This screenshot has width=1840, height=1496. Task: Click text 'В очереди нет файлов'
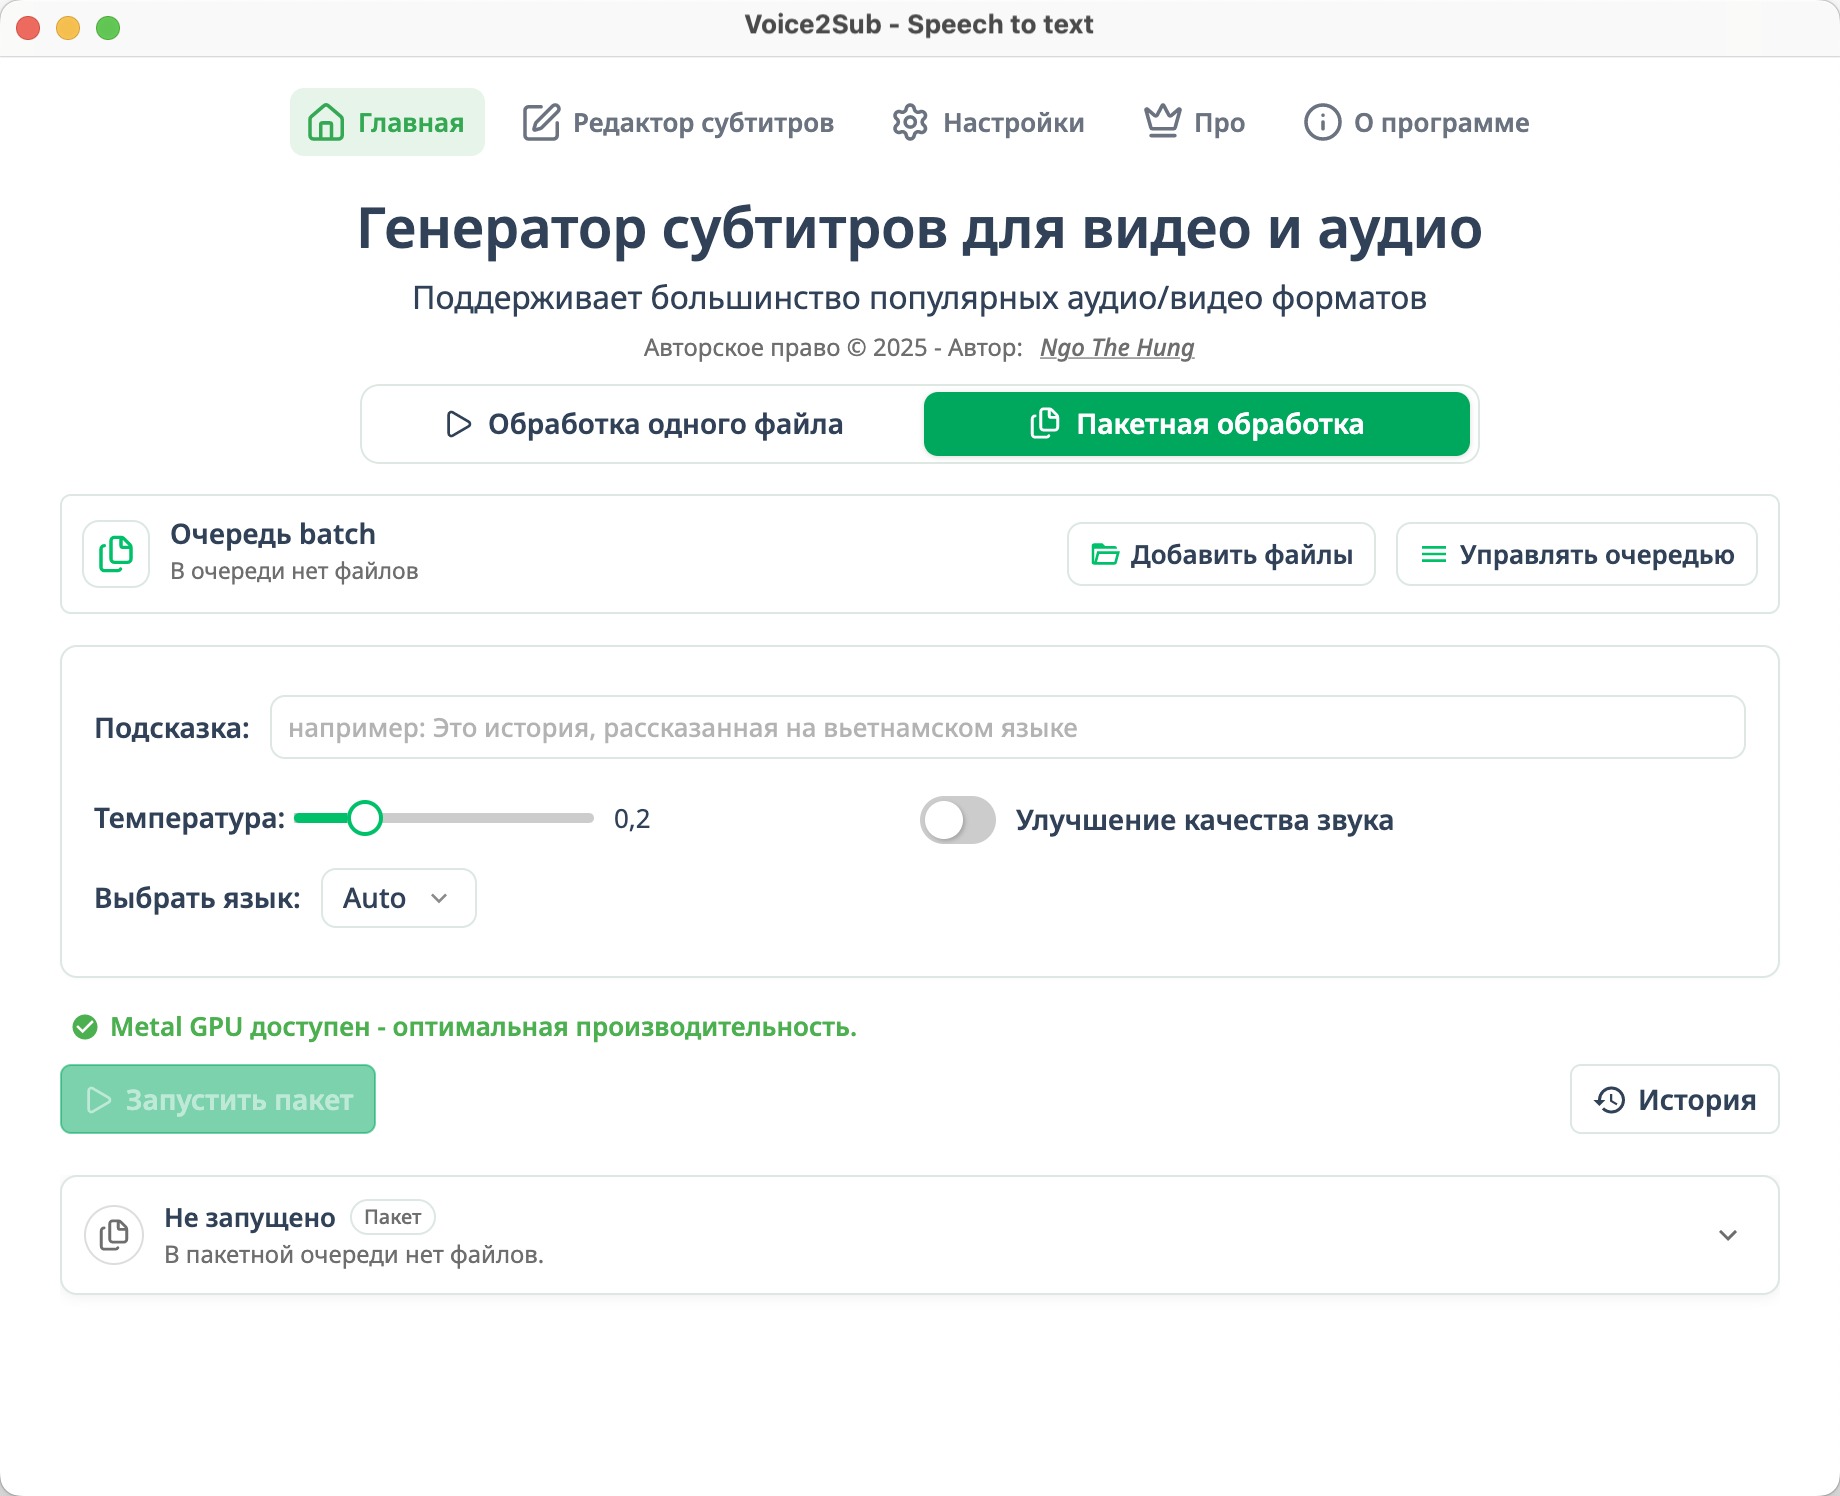coord(294,571)
